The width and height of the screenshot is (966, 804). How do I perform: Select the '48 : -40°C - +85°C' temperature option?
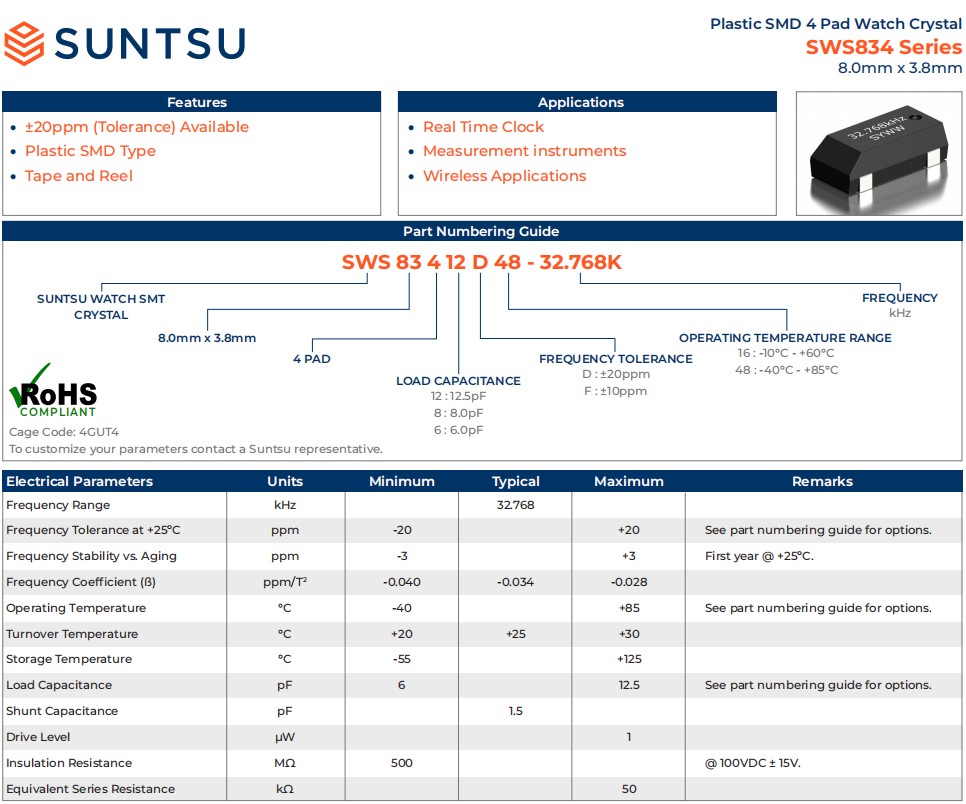click(x=786, y=370)
